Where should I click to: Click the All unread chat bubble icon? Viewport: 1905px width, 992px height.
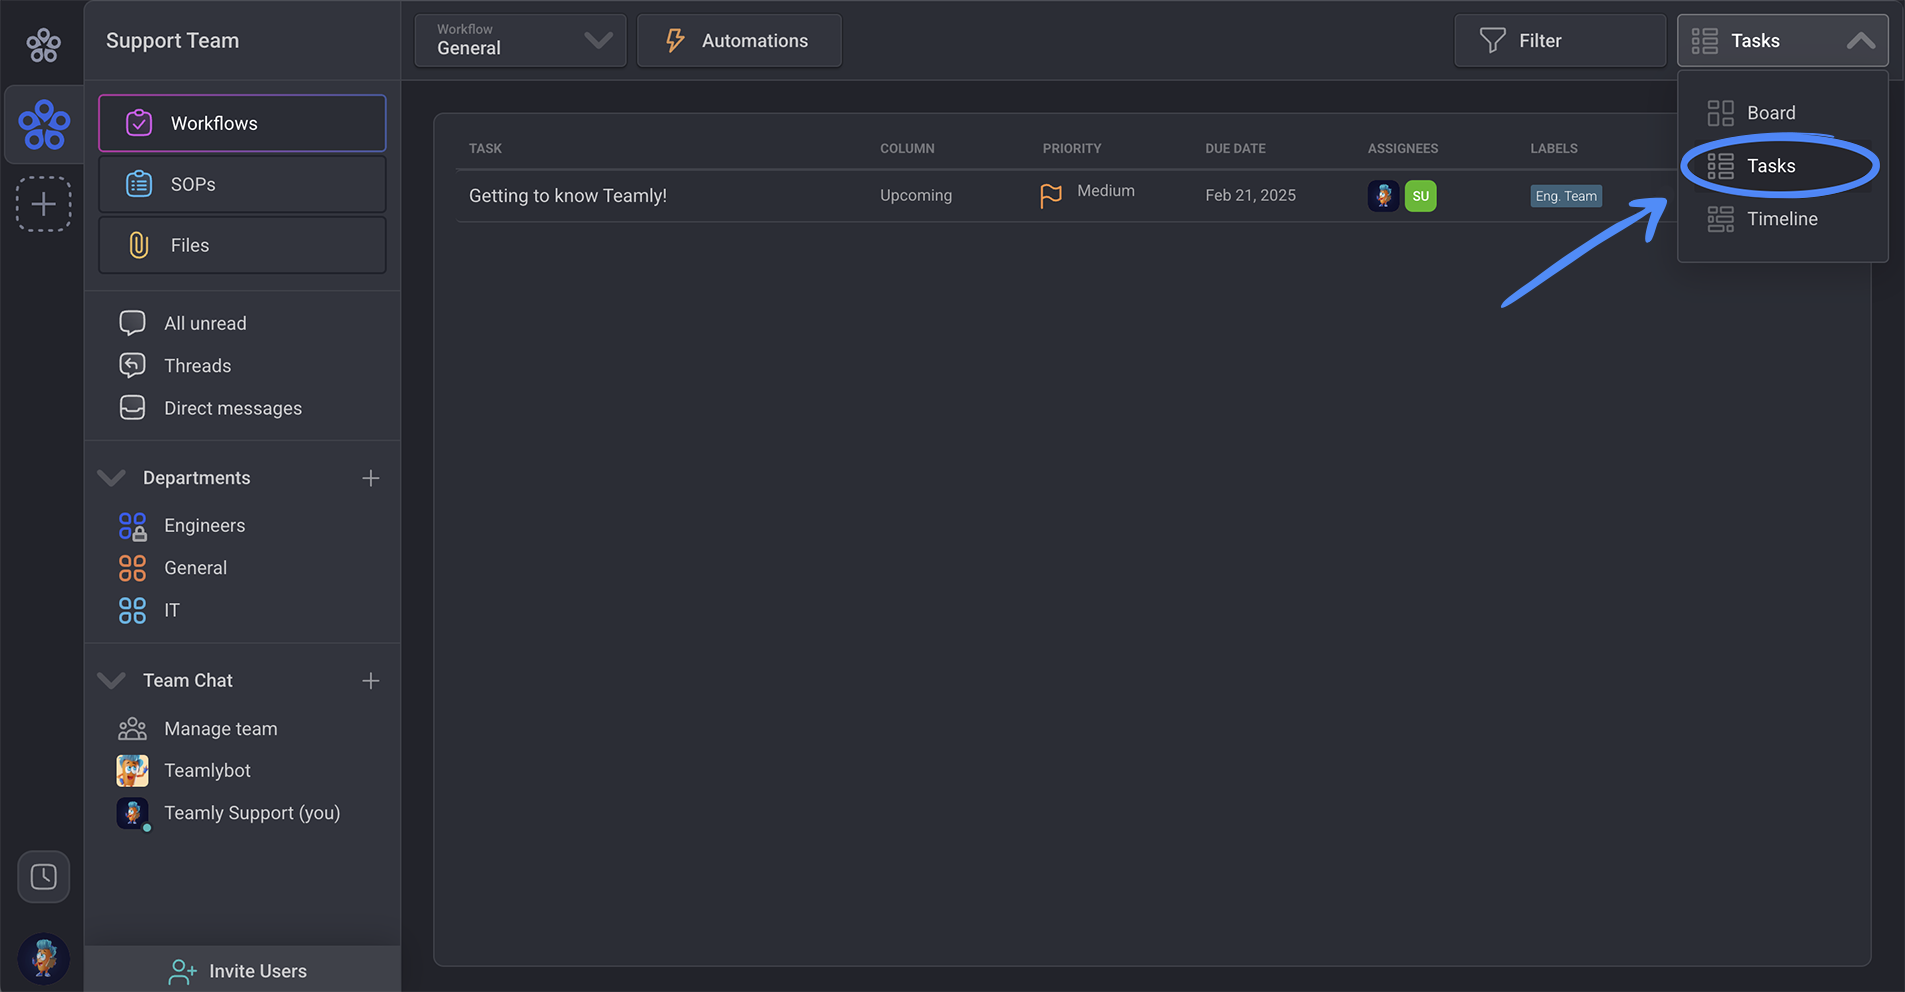(132, 323)
